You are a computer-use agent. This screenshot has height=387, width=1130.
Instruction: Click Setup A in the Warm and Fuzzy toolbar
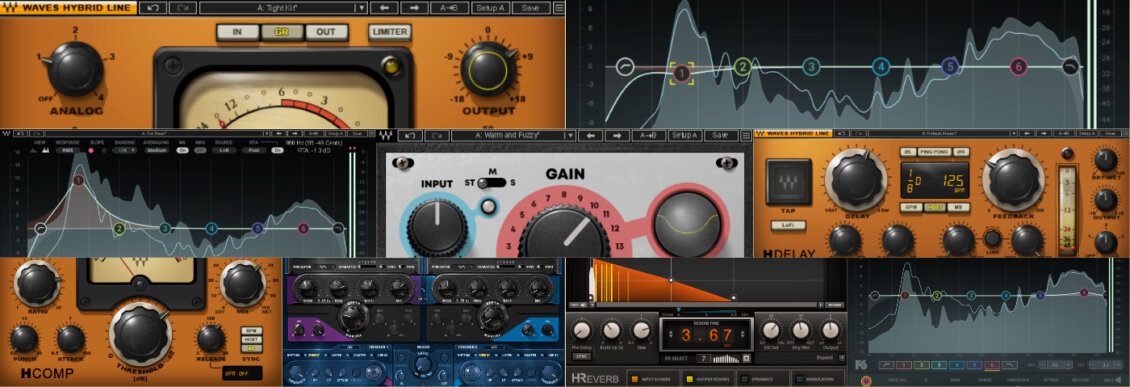coord(683,135)
